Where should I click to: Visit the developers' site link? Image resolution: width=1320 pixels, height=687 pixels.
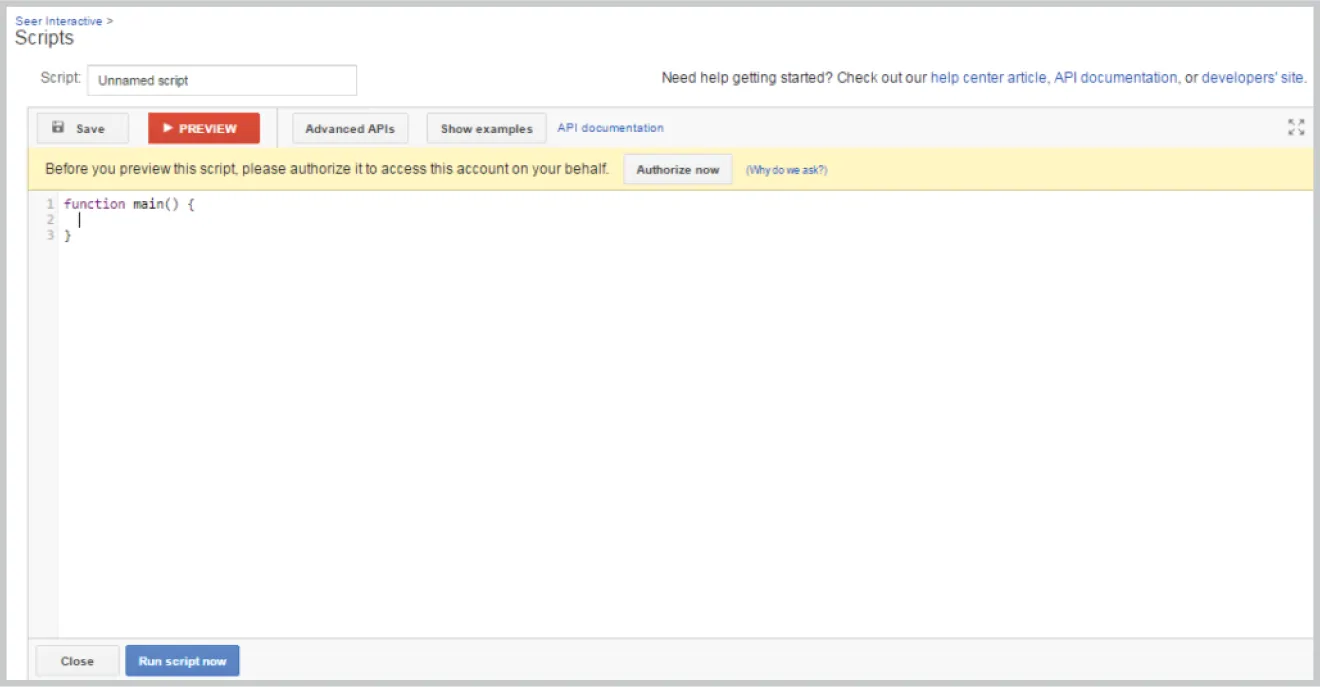(1253, 78)
